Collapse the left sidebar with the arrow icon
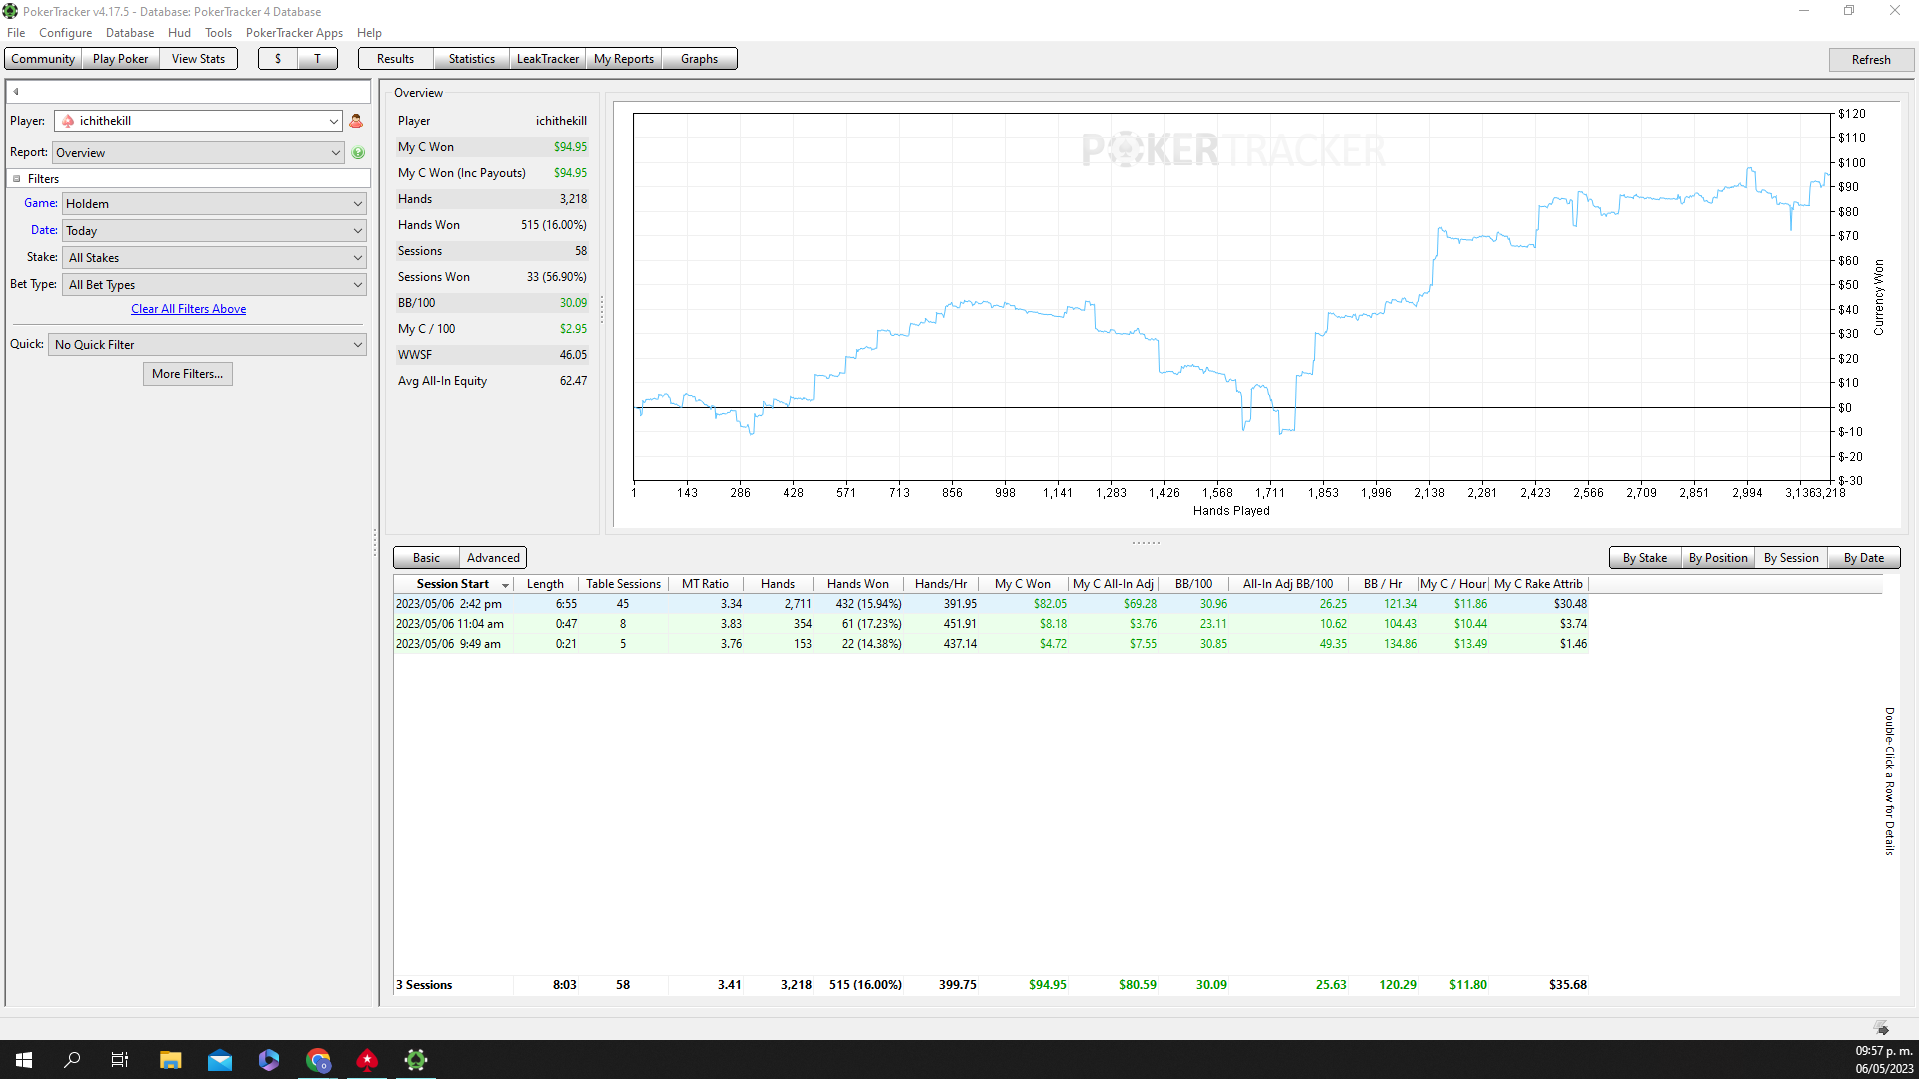The height and width of the screenshot is (1079, 1919). point(16,92)
